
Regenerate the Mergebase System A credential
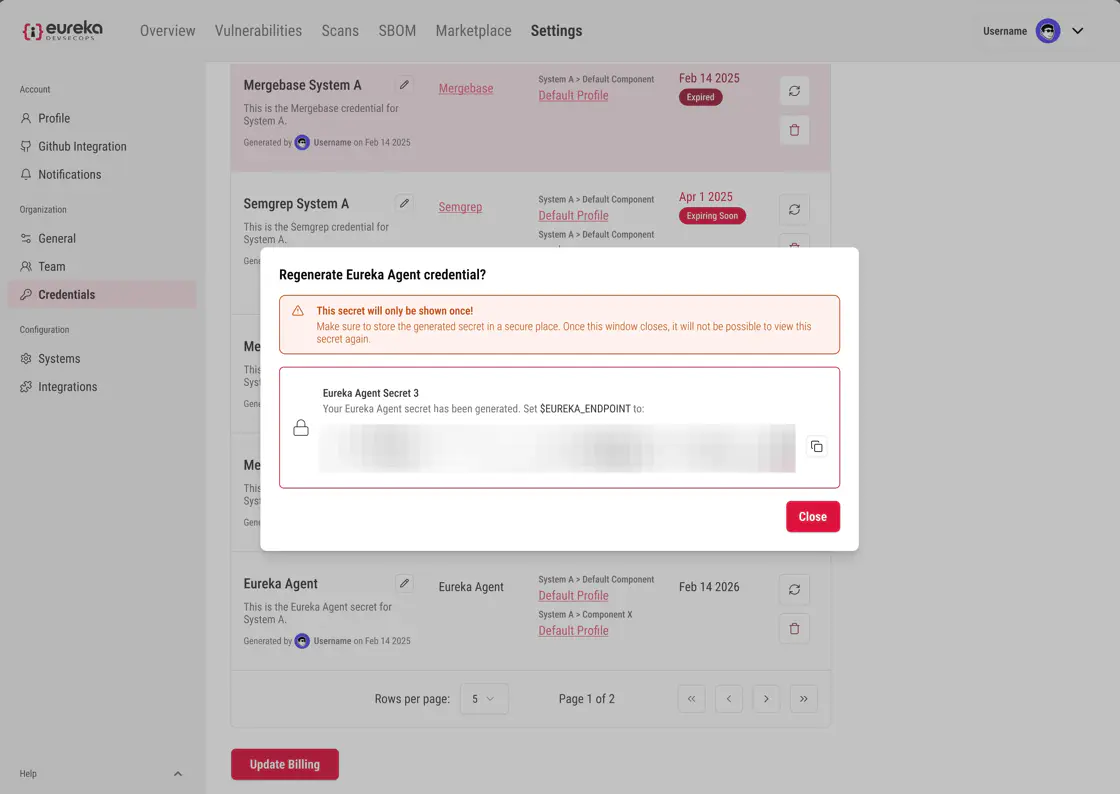pyautogui.click(x=794, y=91)
